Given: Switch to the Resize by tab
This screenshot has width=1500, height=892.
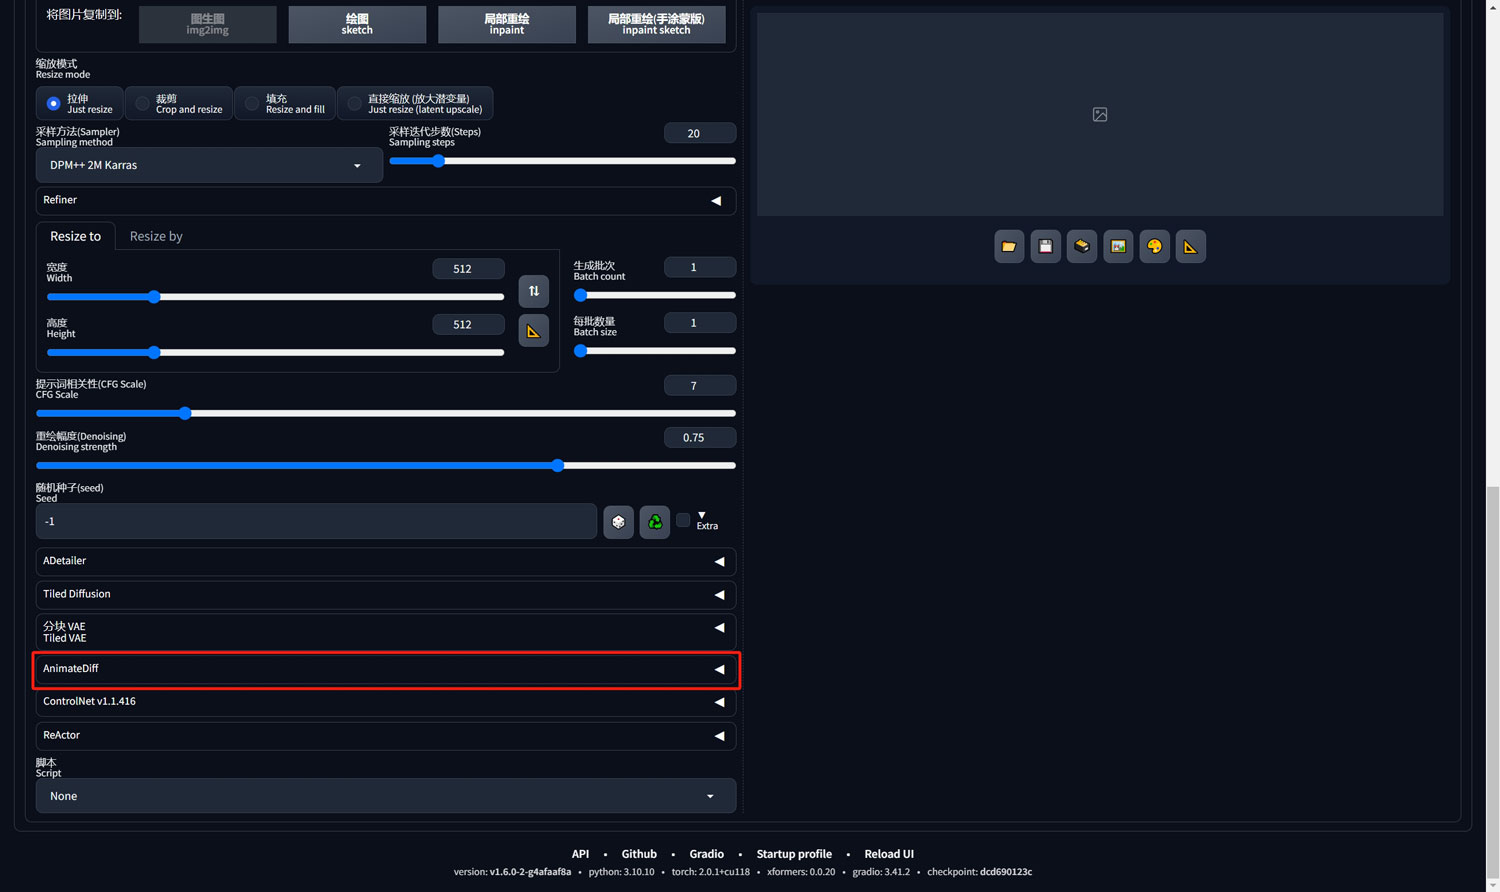Looking at the screenshot, I should click(156, 236).
